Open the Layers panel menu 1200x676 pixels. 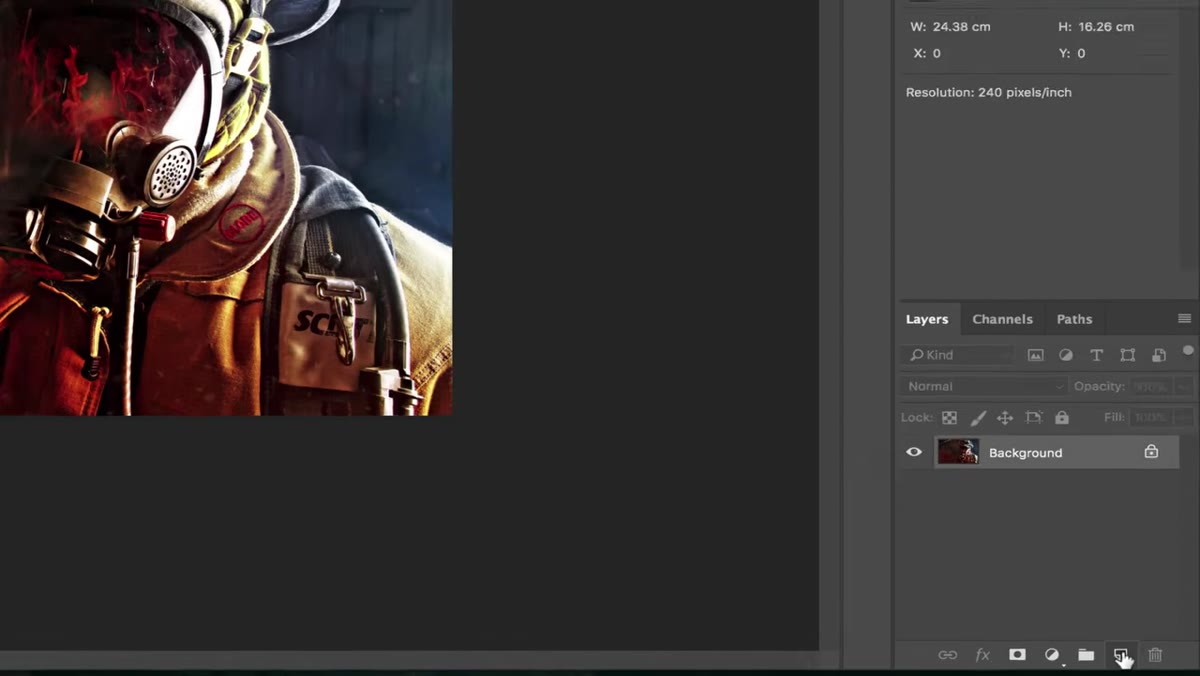[x=1184, y=319]
